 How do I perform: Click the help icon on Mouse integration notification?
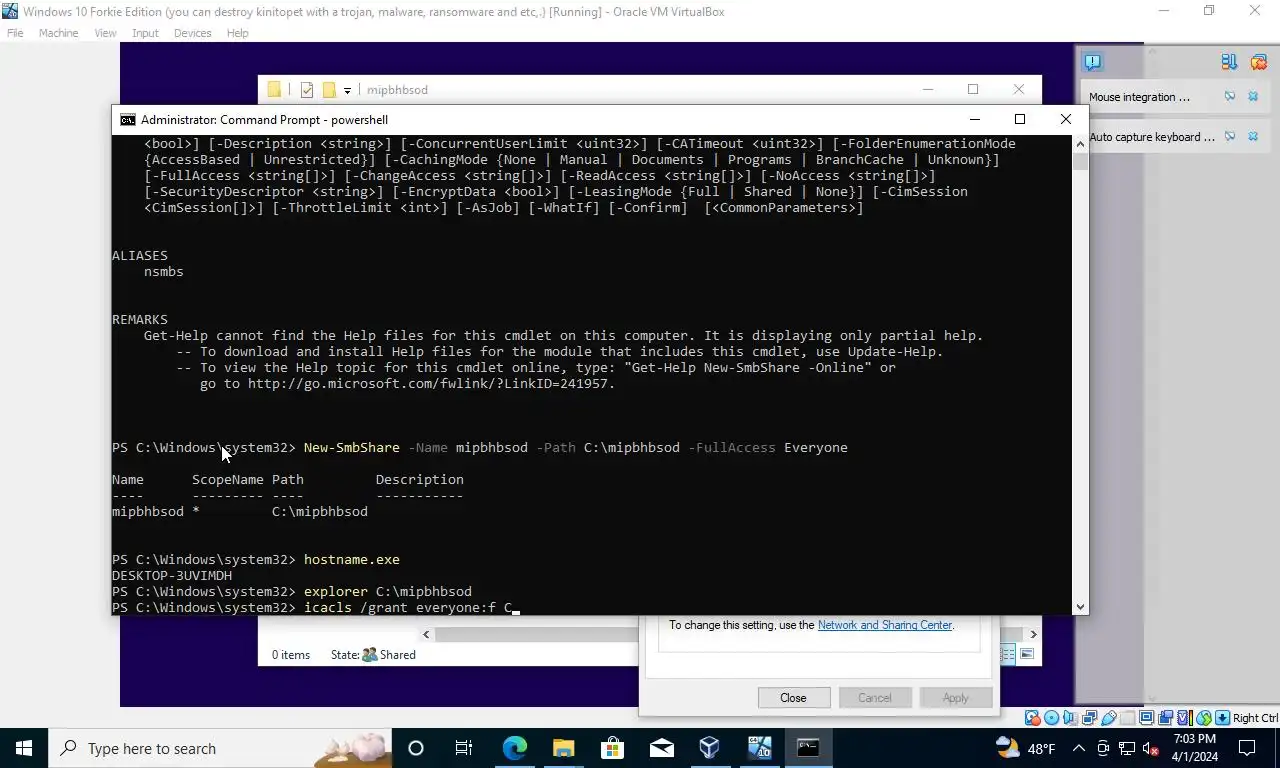[x=1230, y=97]
